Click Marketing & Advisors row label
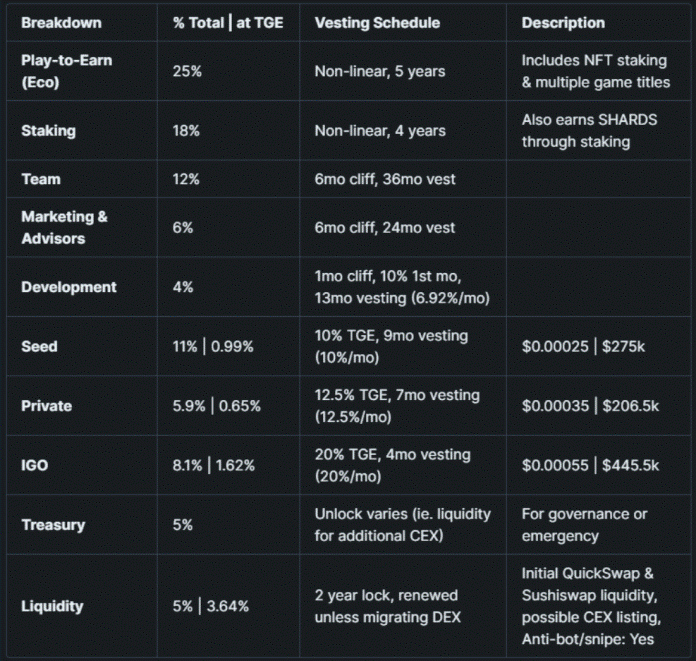 (64, 227)
